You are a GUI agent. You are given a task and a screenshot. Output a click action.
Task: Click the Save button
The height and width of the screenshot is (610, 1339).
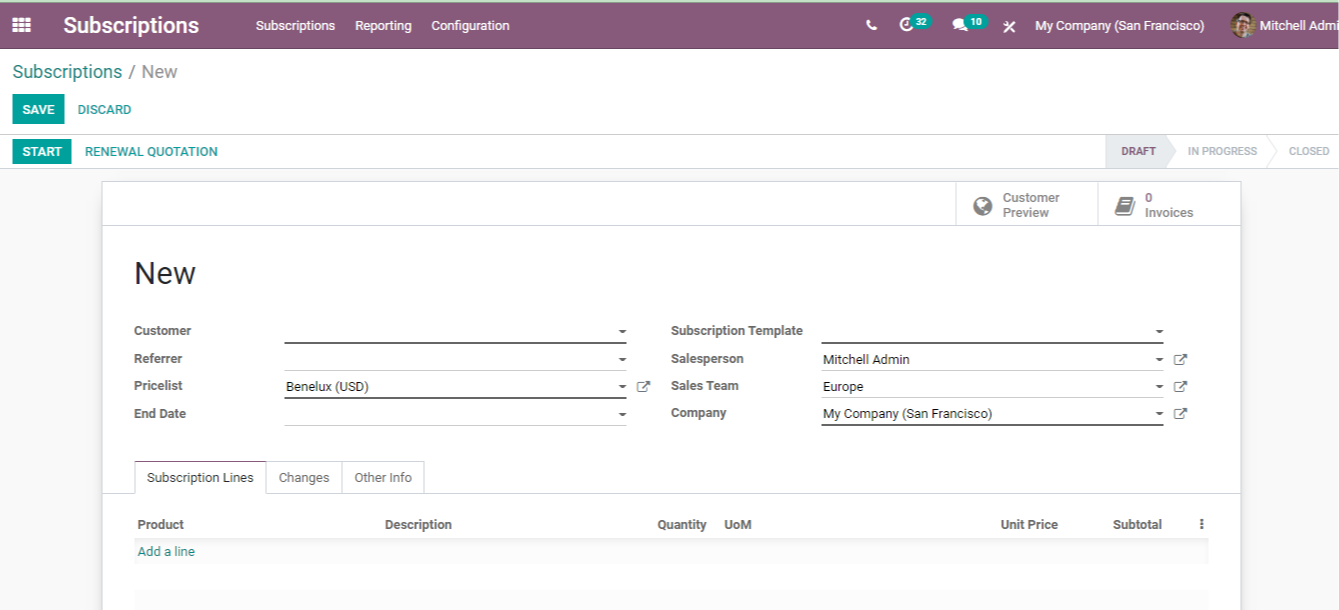(38, 109)
